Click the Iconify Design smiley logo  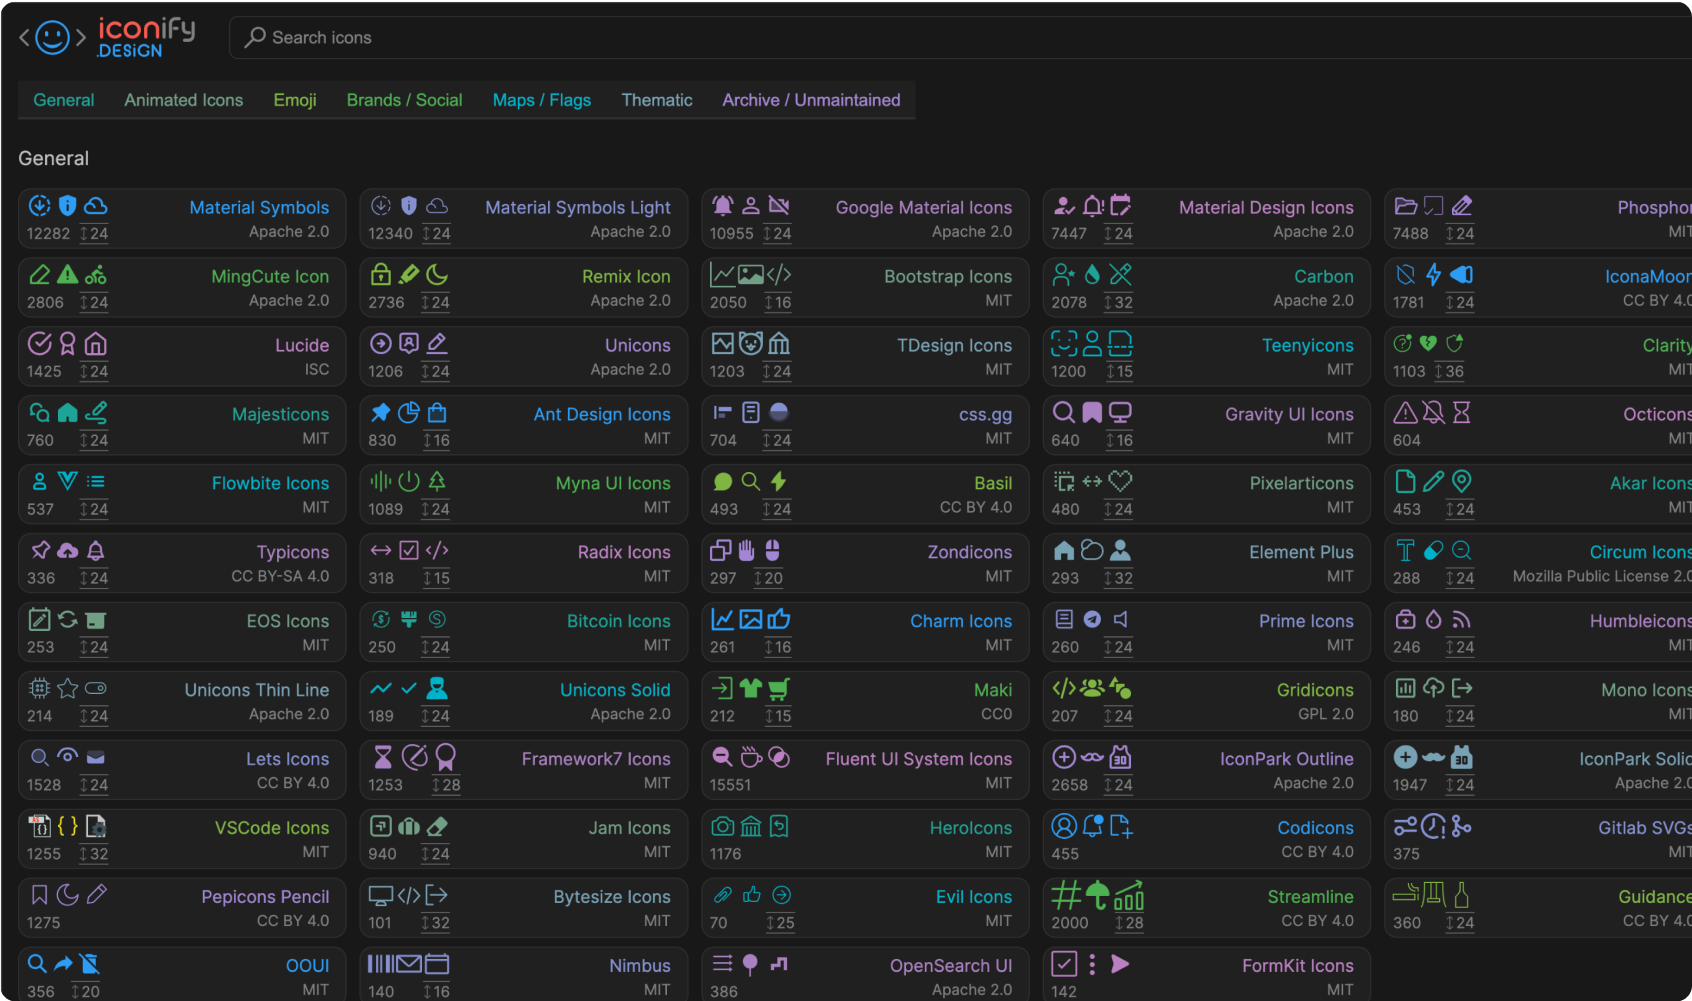(x=52, y=38)
